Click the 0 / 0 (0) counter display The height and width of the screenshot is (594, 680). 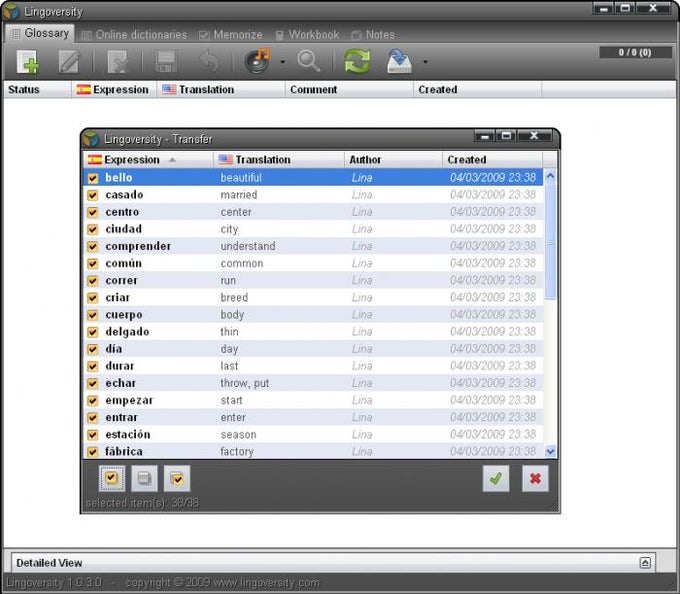(x=635, y=52)
